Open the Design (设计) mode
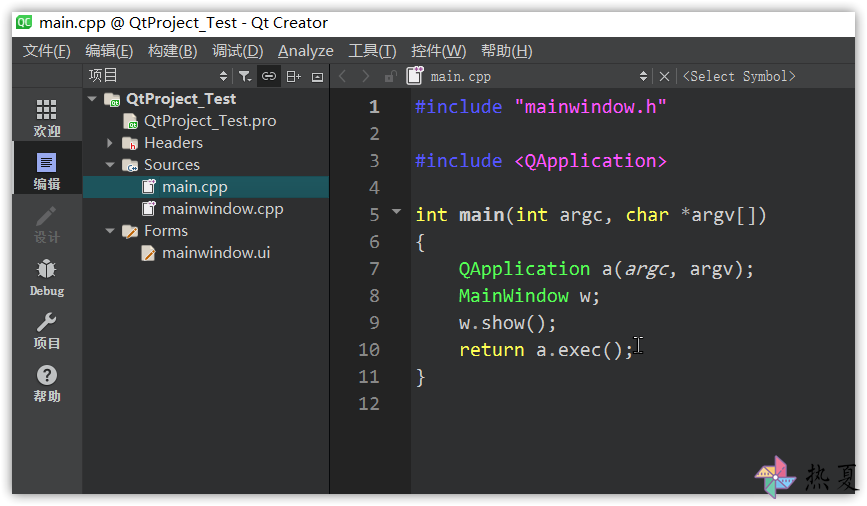 point(46,224)
